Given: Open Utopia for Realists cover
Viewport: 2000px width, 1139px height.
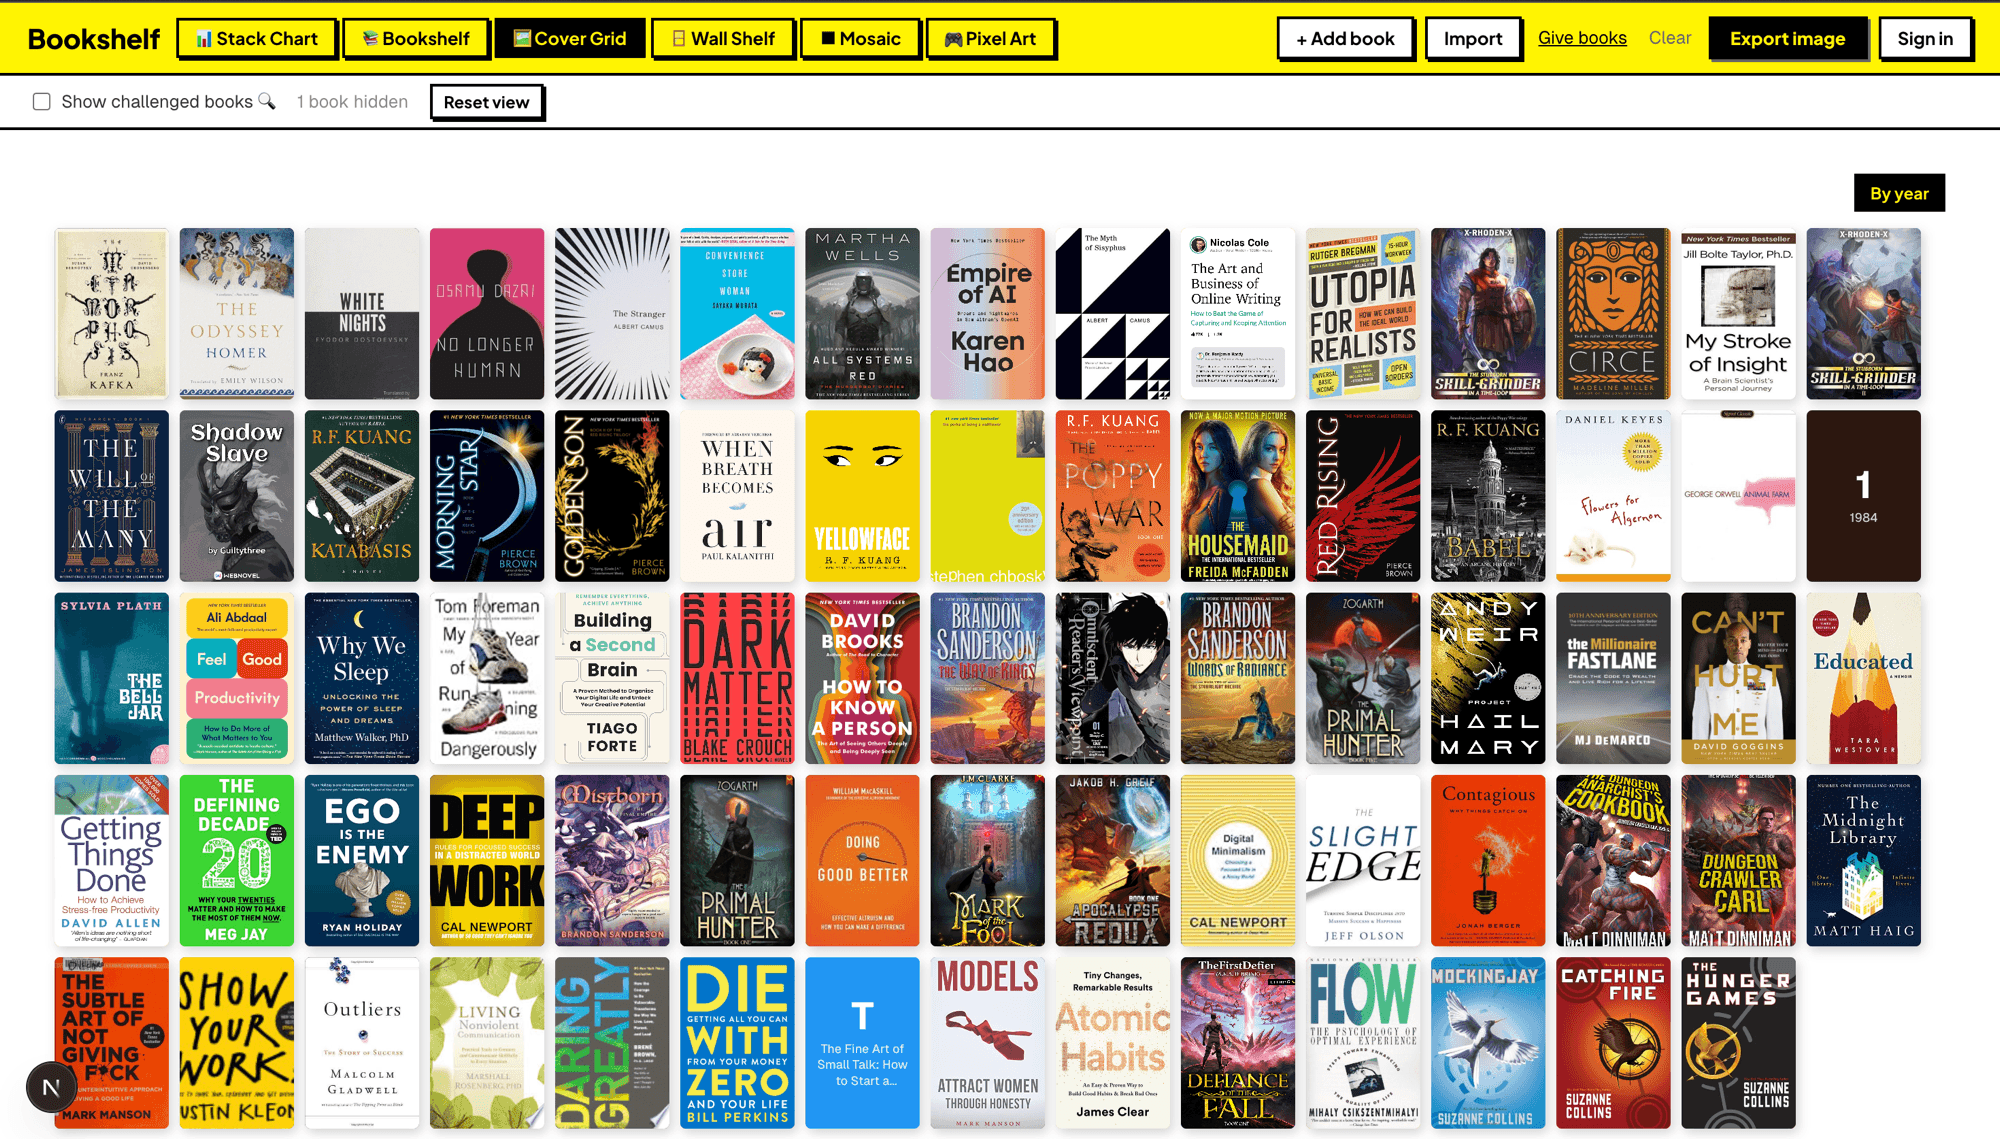Looking at the screenshot, I should tap(1363, 314).
